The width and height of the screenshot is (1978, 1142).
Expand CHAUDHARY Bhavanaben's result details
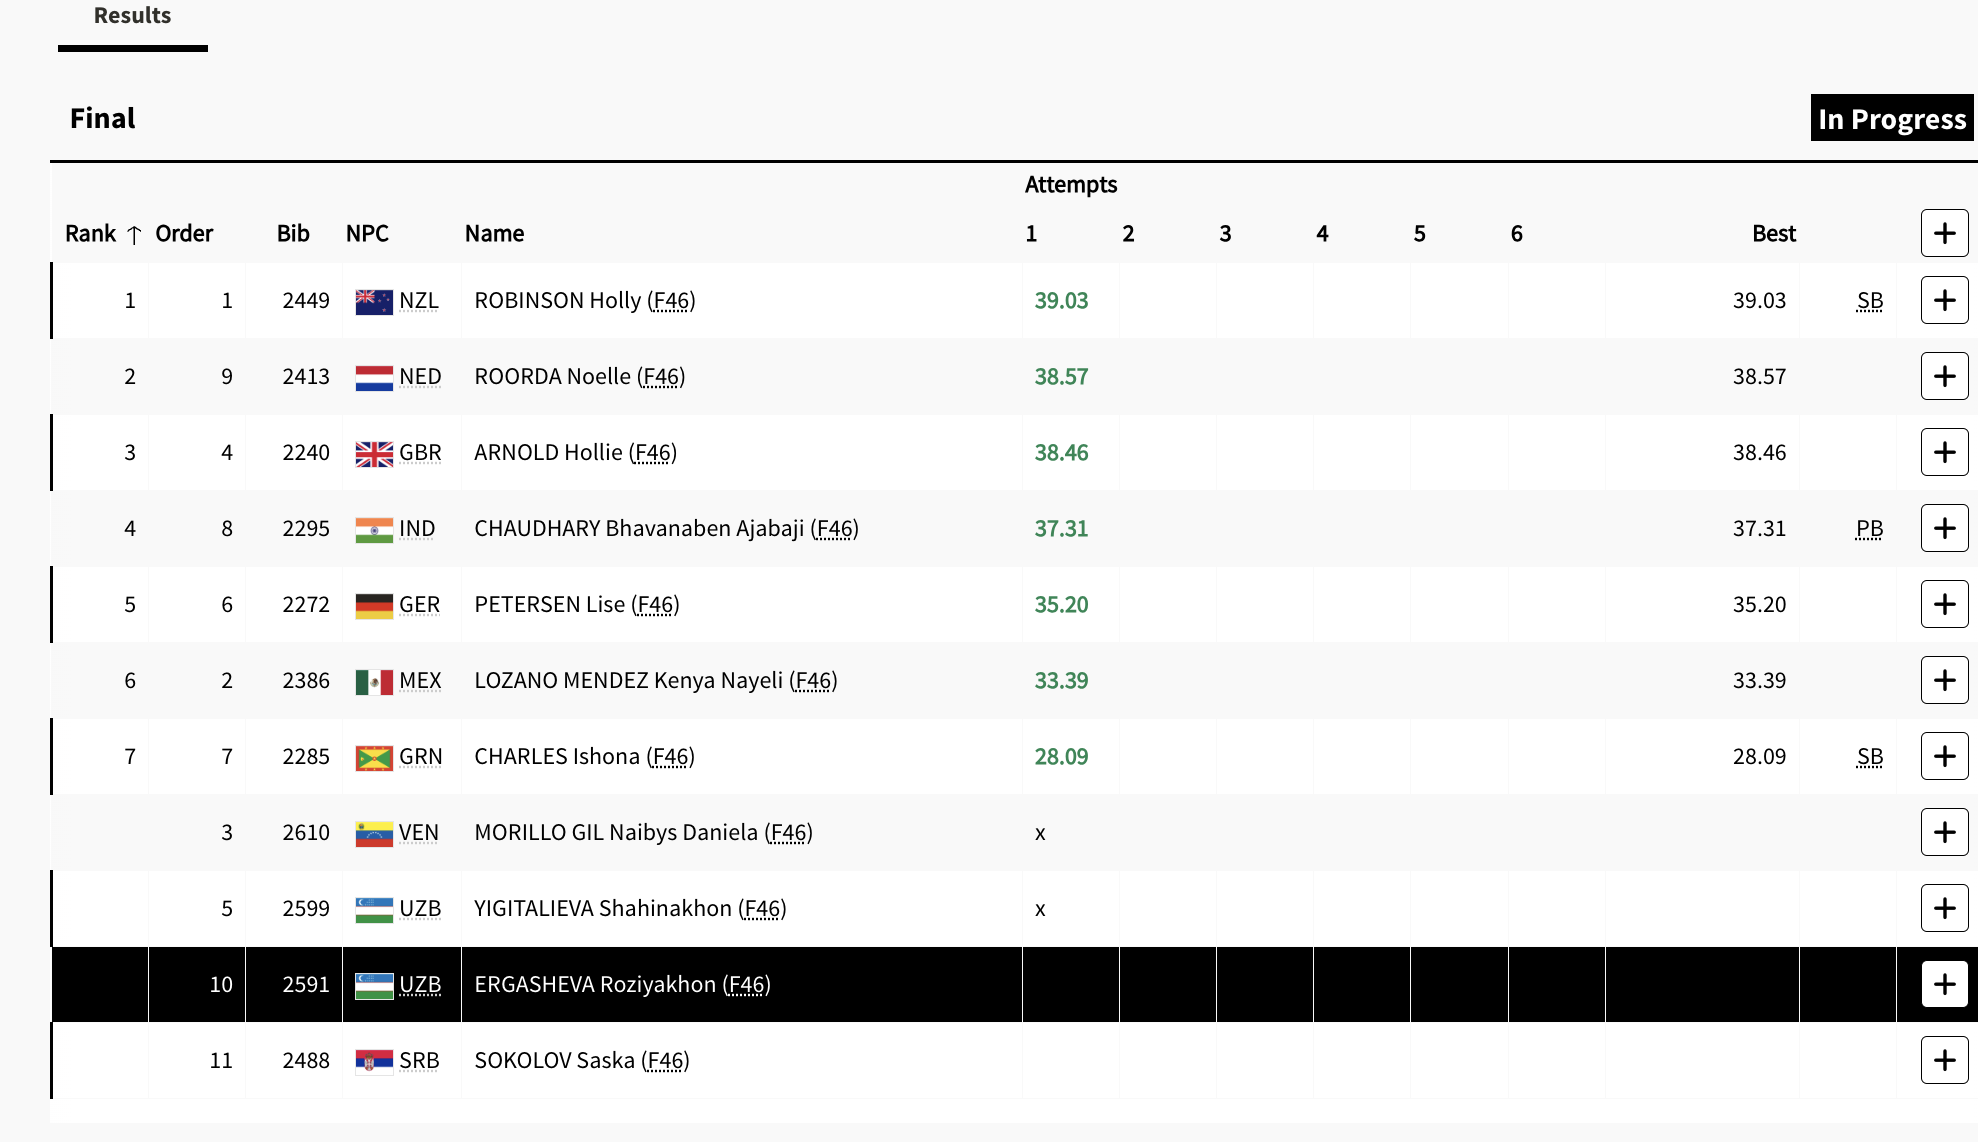click(x=1944, y=528)
